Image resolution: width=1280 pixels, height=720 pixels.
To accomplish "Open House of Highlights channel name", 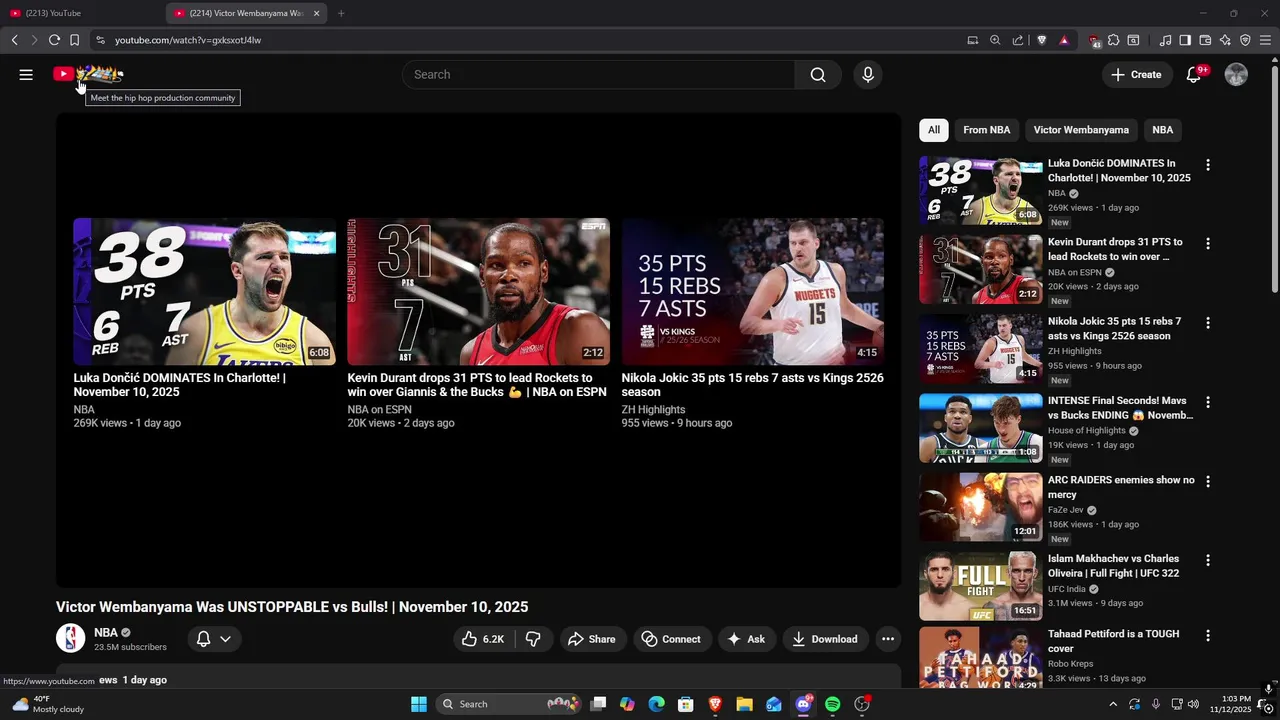I will tap(1086, 431).
